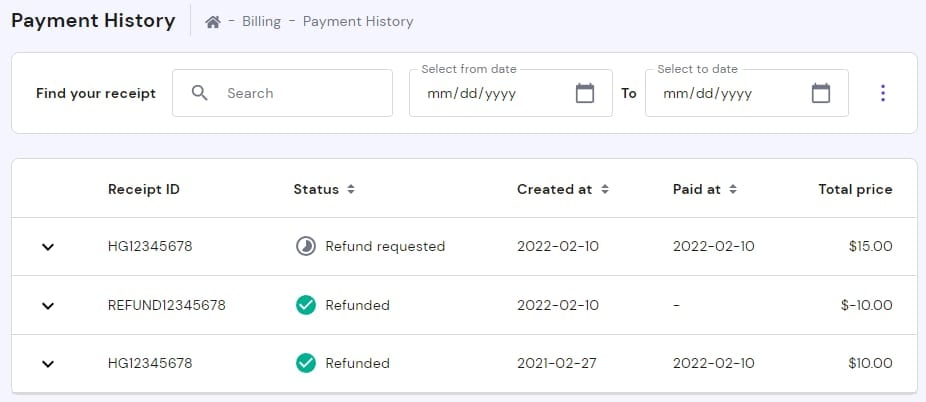Open the to-date calendar picker icon
Image resolution: width=926 pixels, height=402 pixels.
click(x=821, y=93)
